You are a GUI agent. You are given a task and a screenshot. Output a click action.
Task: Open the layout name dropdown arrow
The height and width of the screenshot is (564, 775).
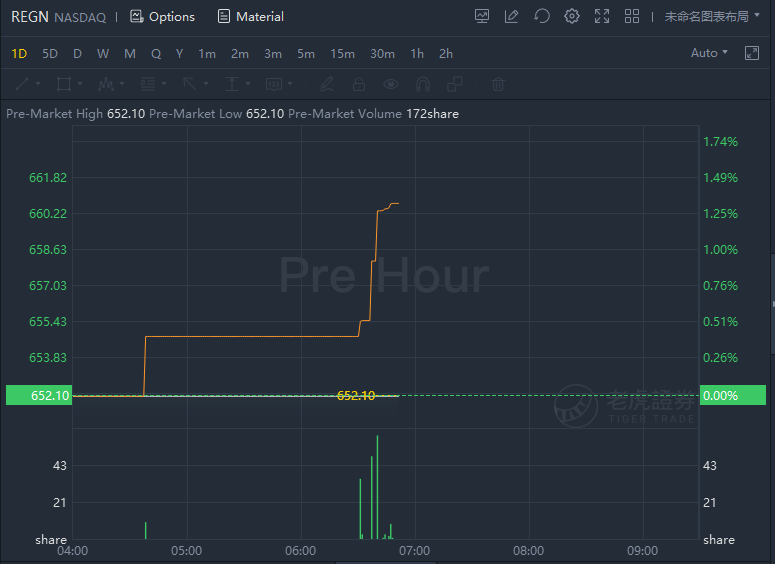point(757,16)
